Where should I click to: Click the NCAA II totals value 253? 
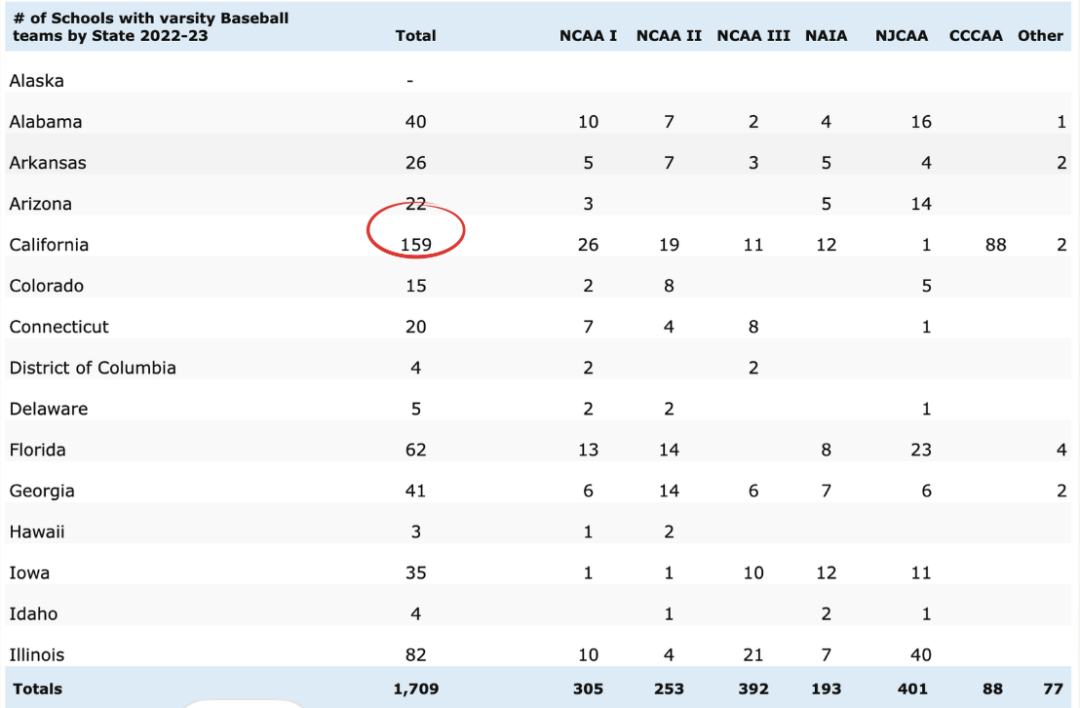click(x=669, y=689)
